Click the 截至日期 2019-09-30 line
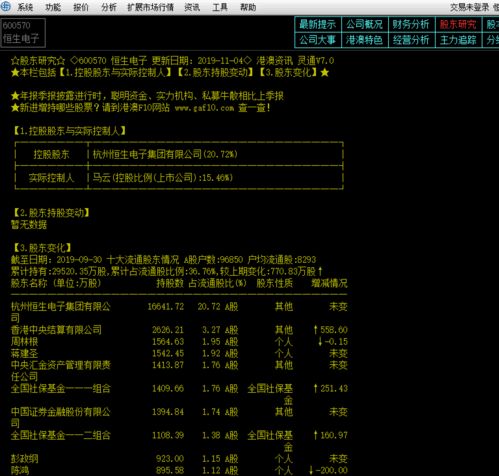Screen dimensions: 499x476 [x=164, y=260]
